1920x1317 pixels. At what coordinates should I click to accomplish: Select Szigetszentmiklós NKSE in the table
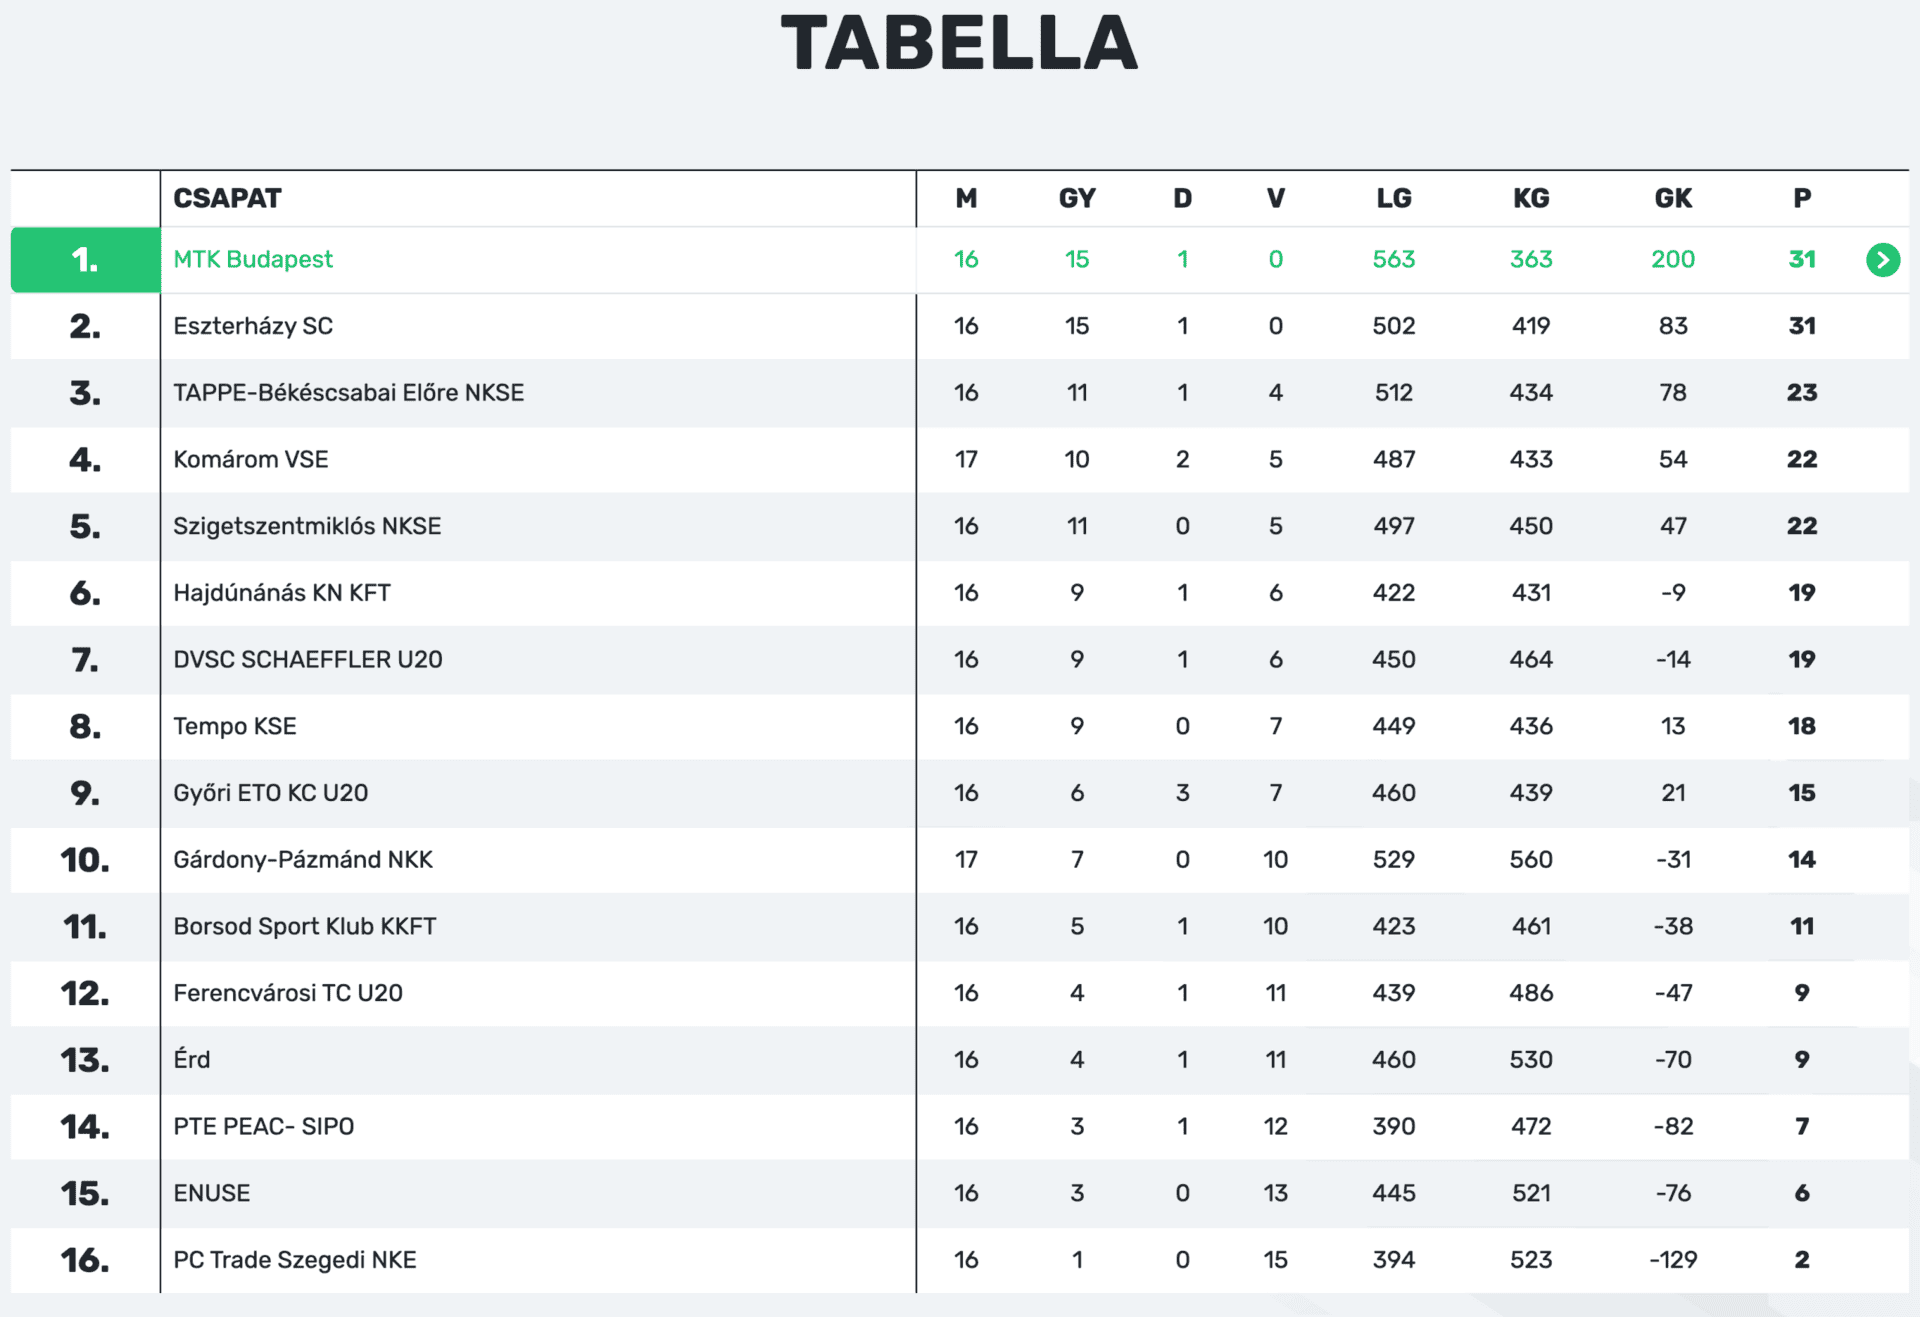point(307,526)
